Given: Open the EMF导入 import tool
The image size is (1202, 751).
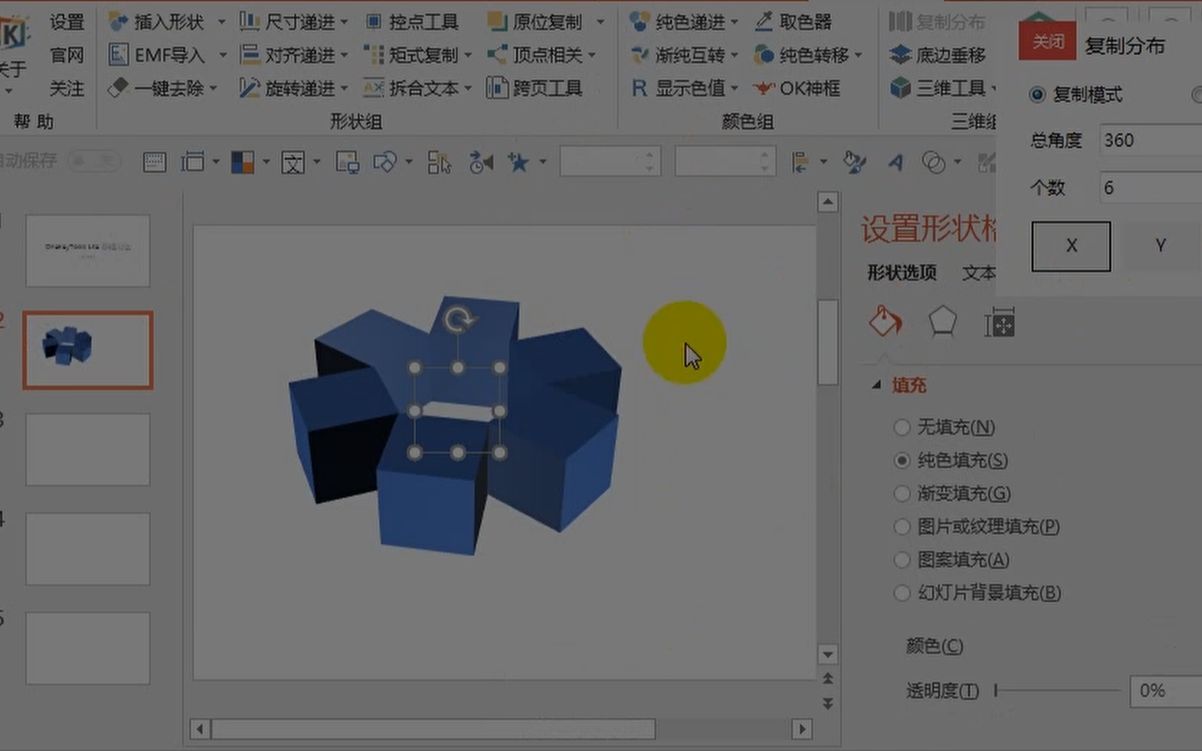Looking at the screenshot, I should coord(168,54).
